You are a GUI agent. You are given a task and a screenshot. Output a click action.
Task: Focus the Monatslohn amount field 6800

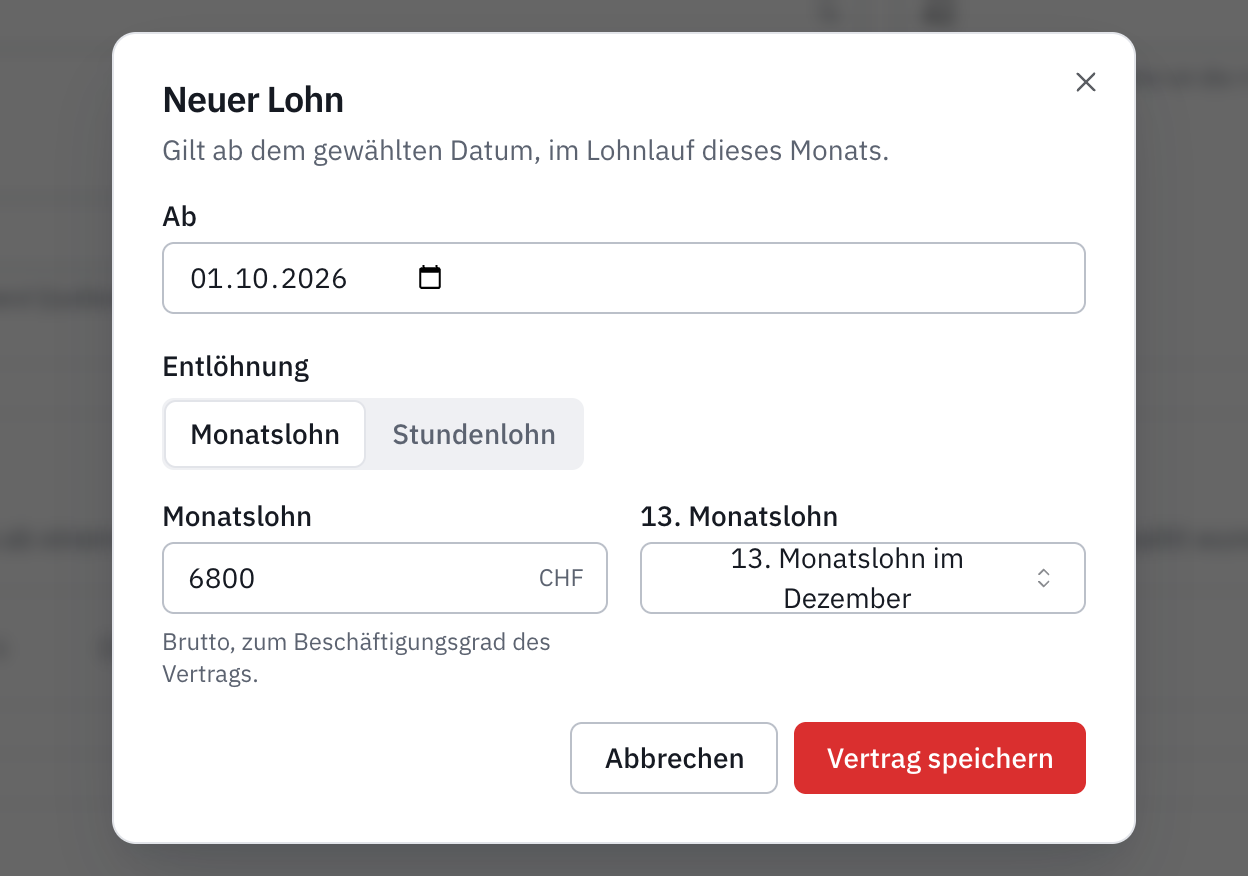tap(385, 578)
